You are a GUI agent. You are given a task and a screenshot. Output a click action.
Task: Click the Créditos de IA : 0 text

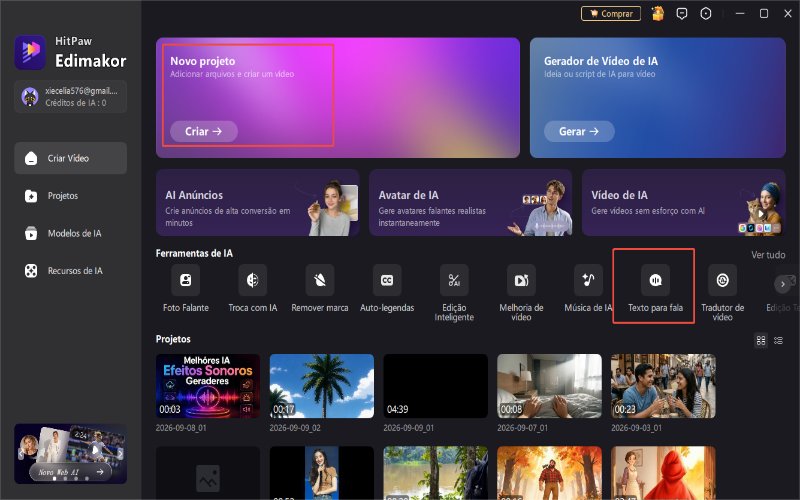click(x=76, y=103)
